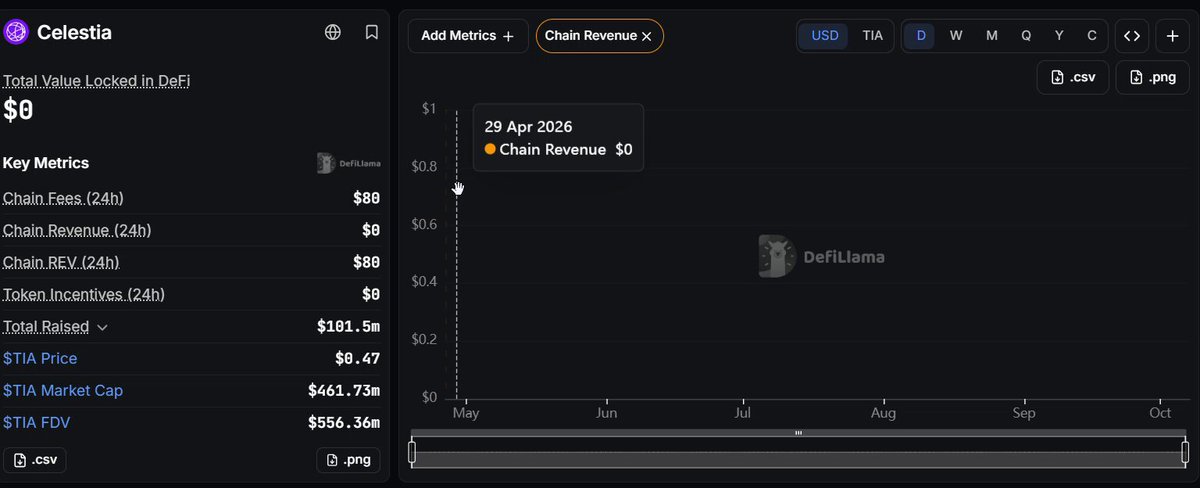The width and height of the screenshot is (1200, 488).
Task: Select the daily D interval
Action: pos(921,36)
